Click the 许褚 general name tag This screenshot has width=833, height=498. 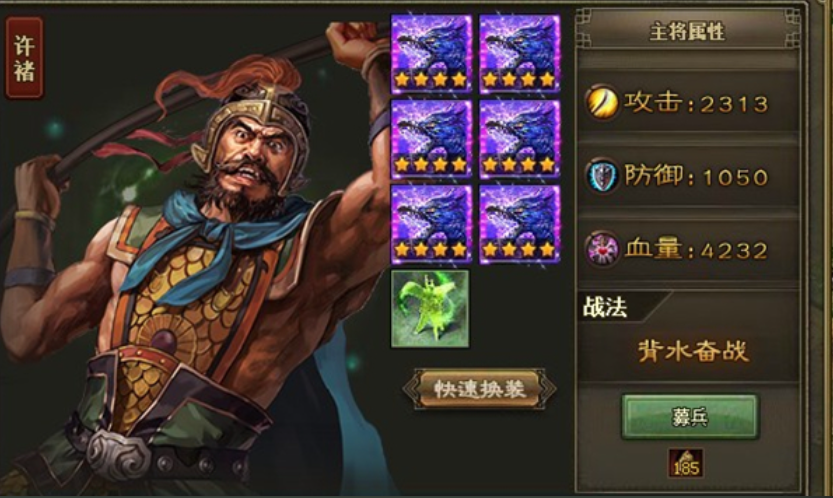(24, 58)
